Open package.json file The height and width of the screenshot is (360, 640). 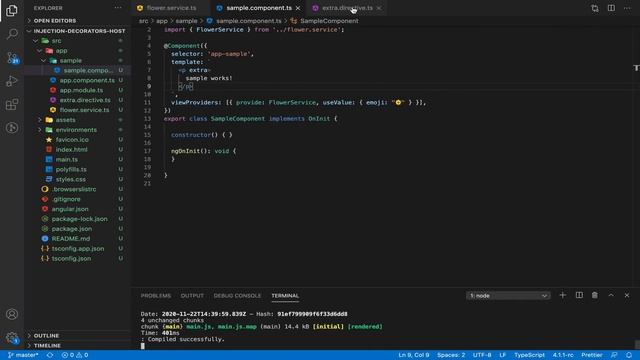coord(71,229)
